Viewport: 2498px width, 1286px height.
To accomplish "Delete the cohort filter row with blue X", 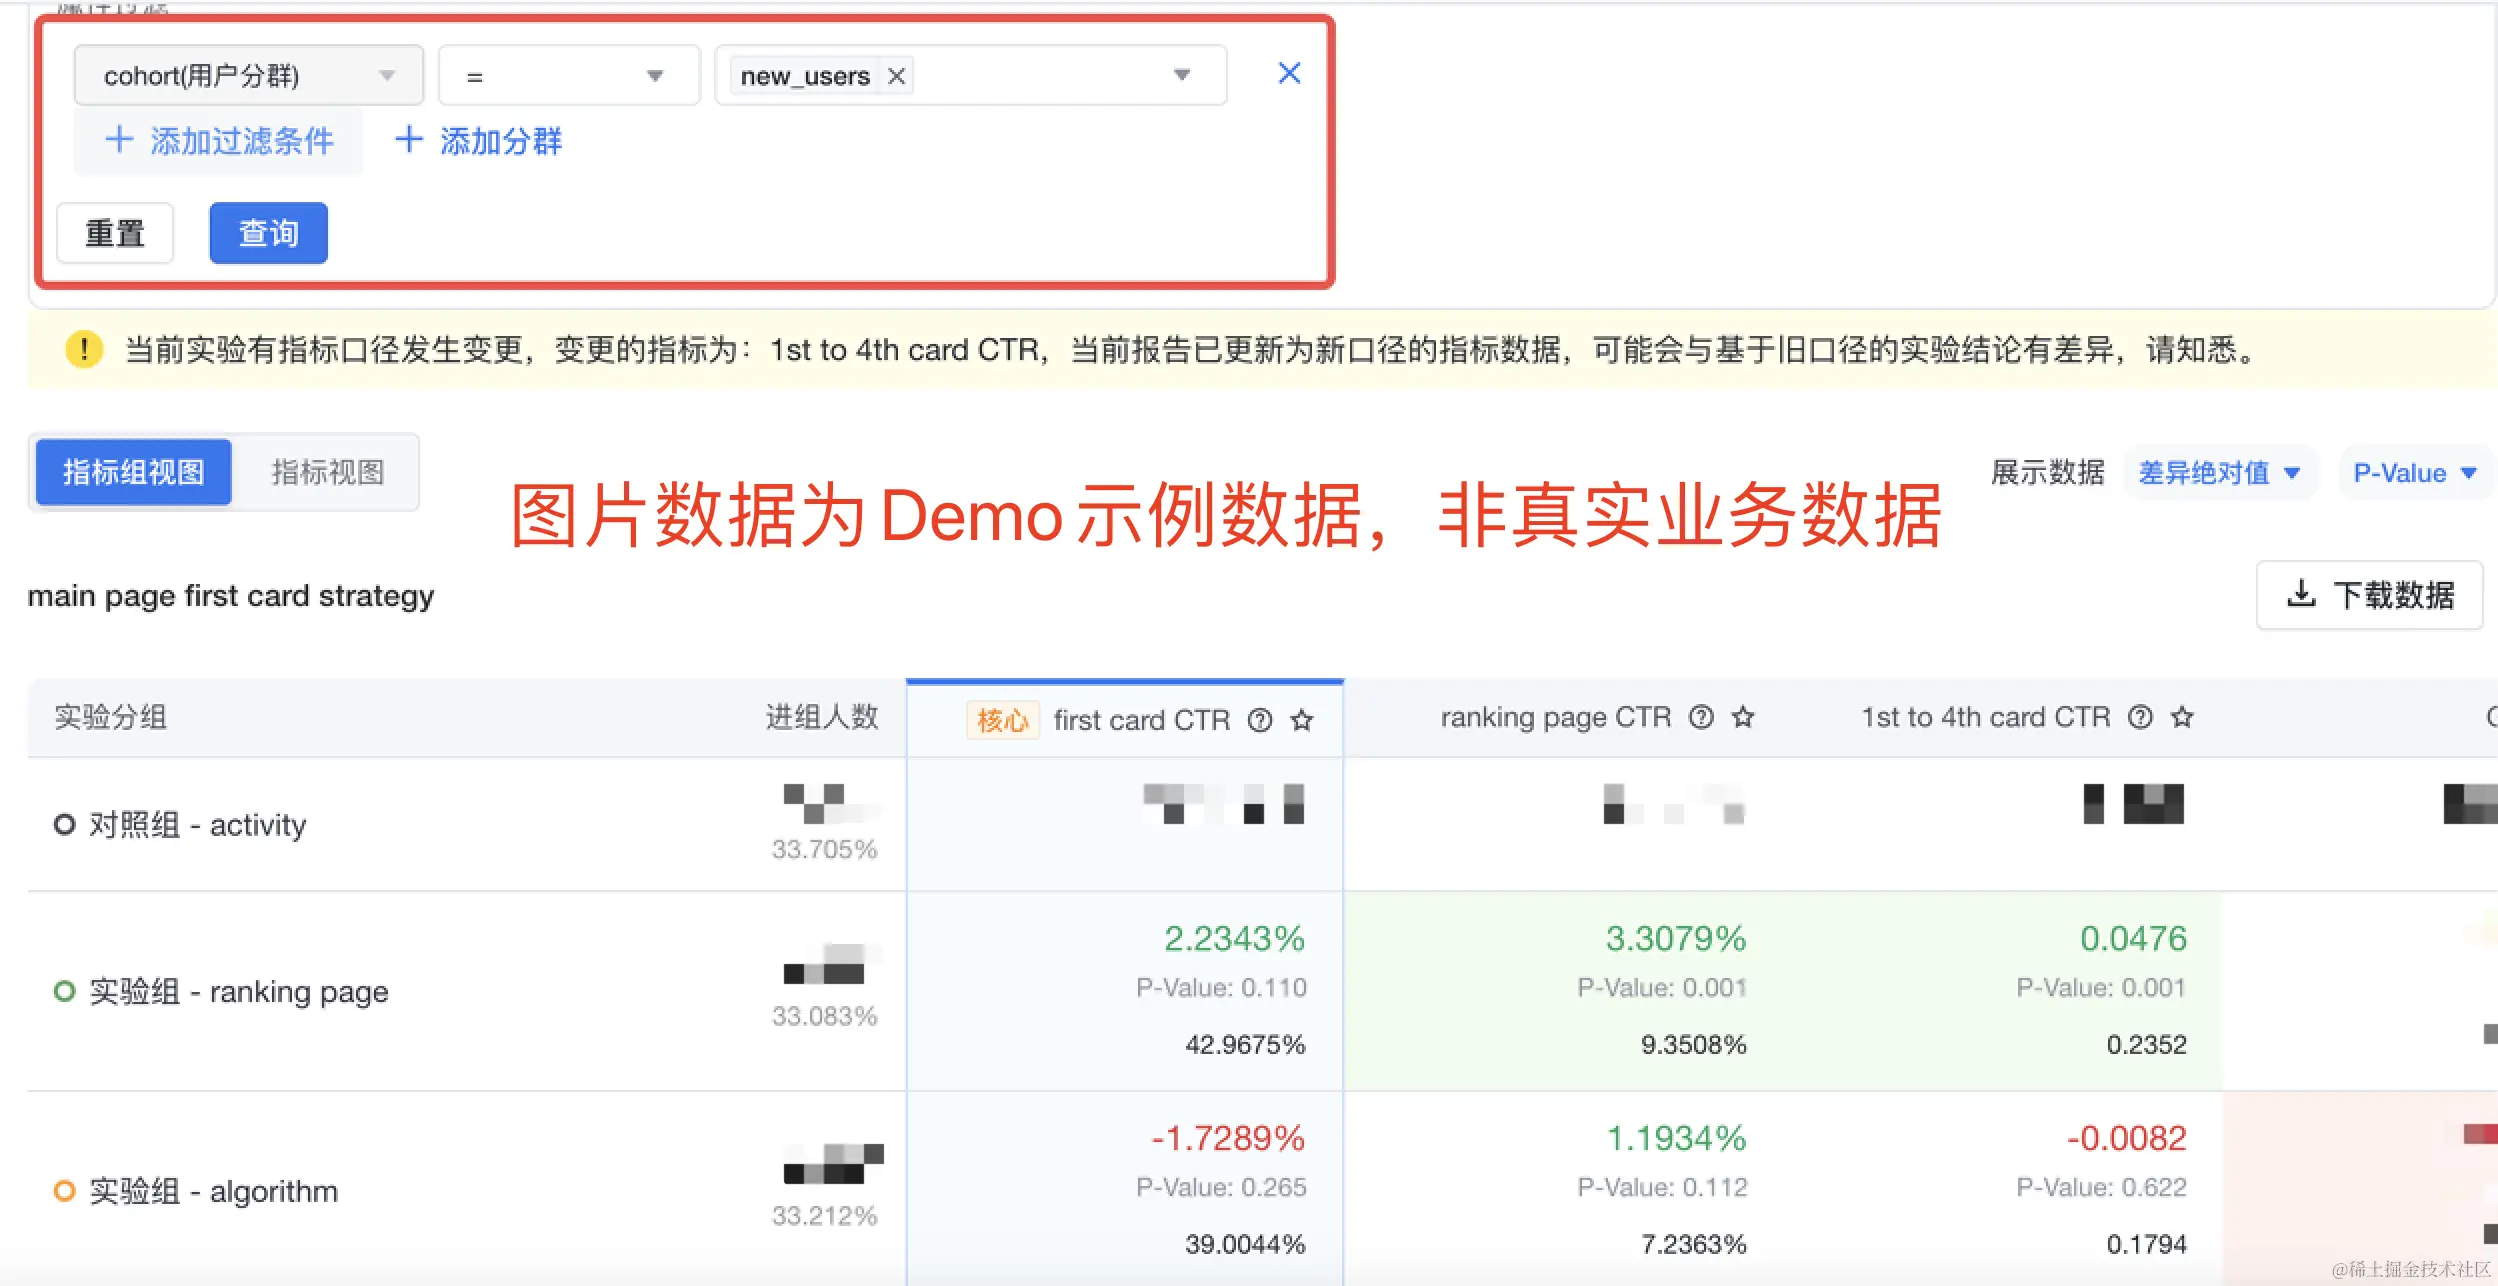I will pyautogui.click(x=1289, y=73).
